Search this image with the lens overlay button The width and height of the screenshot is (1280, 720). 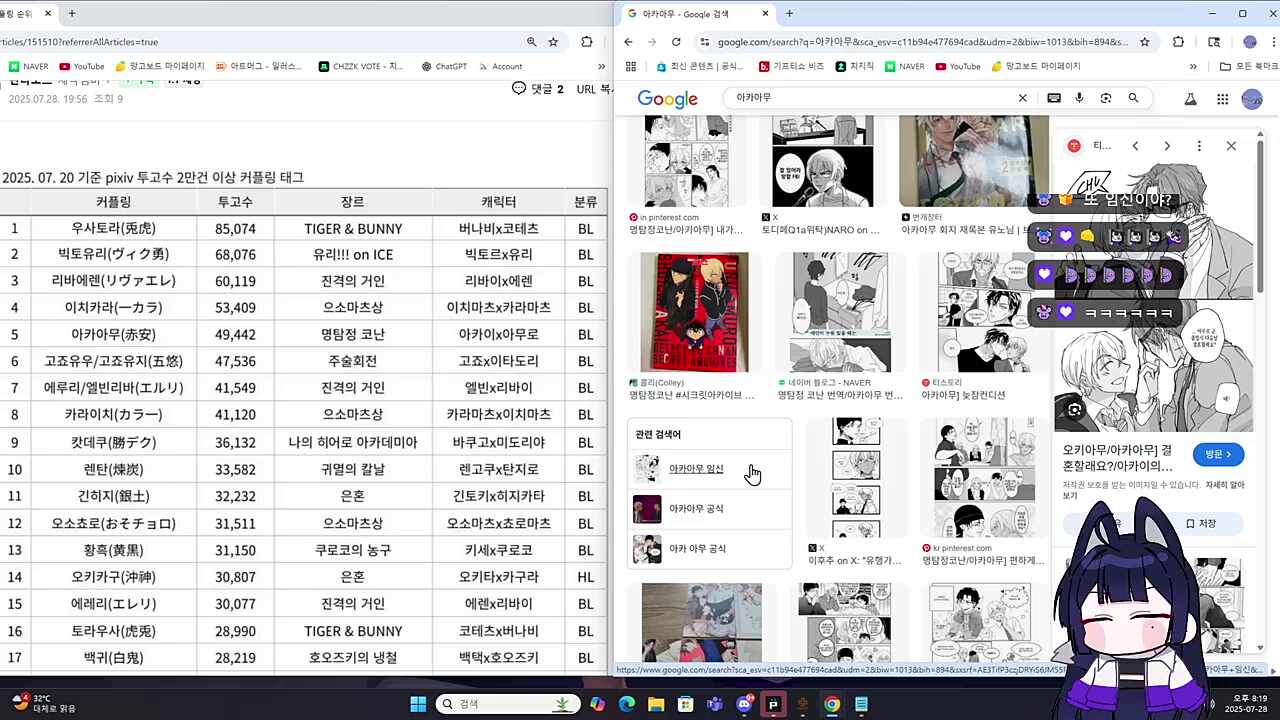[1074, 410]
